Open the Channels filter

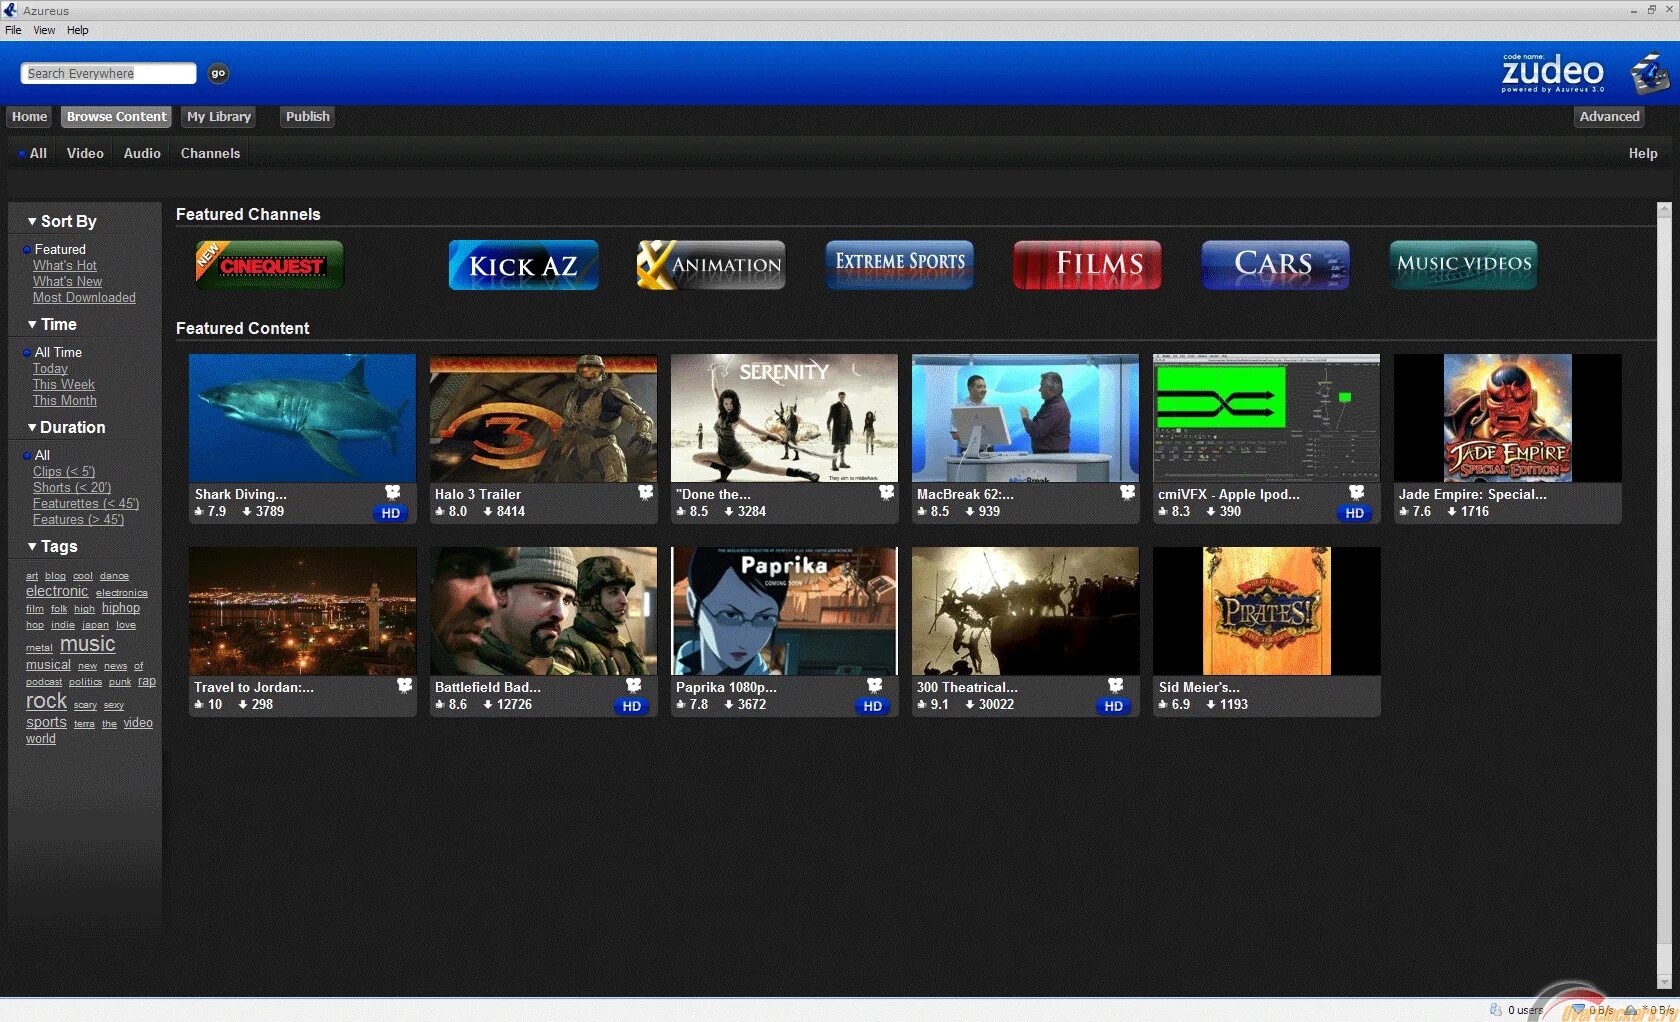pos(210,153)
